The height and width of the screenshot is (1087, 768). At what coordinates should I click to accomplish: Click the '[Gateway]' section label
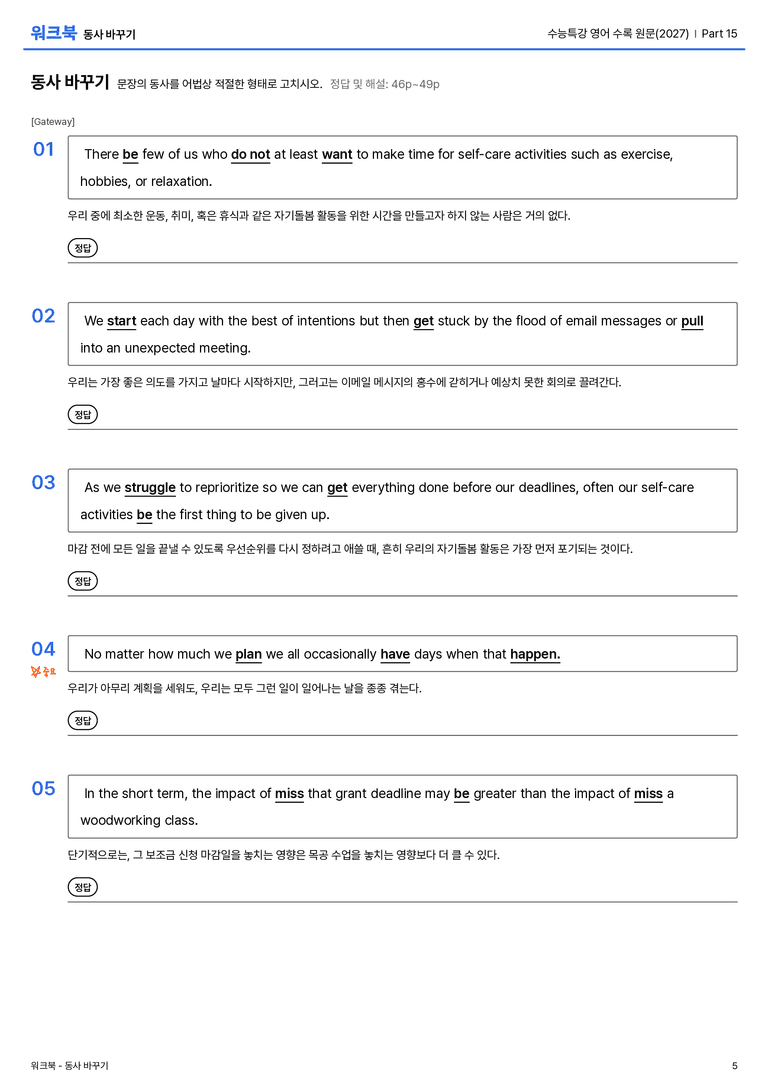tap(53, 122)
